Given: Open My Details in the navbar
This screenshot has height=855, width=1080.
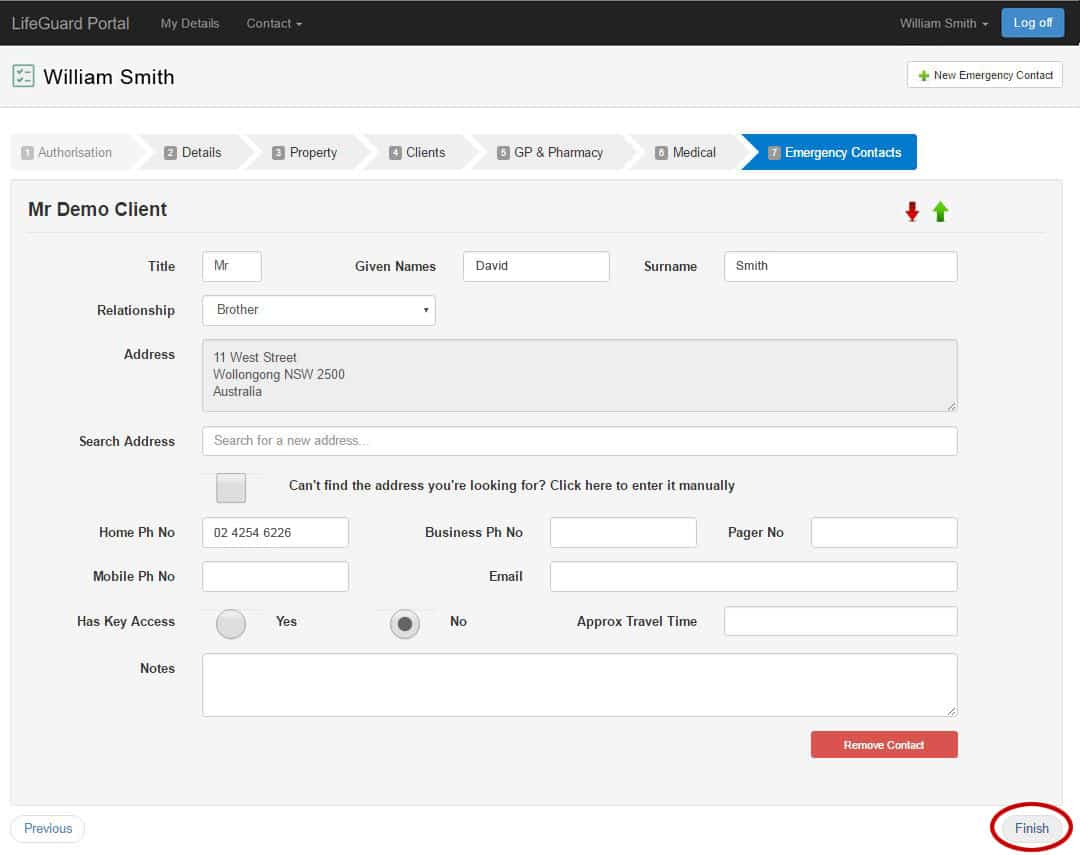Looking at the screenshot, I should (x=190, y=23).
